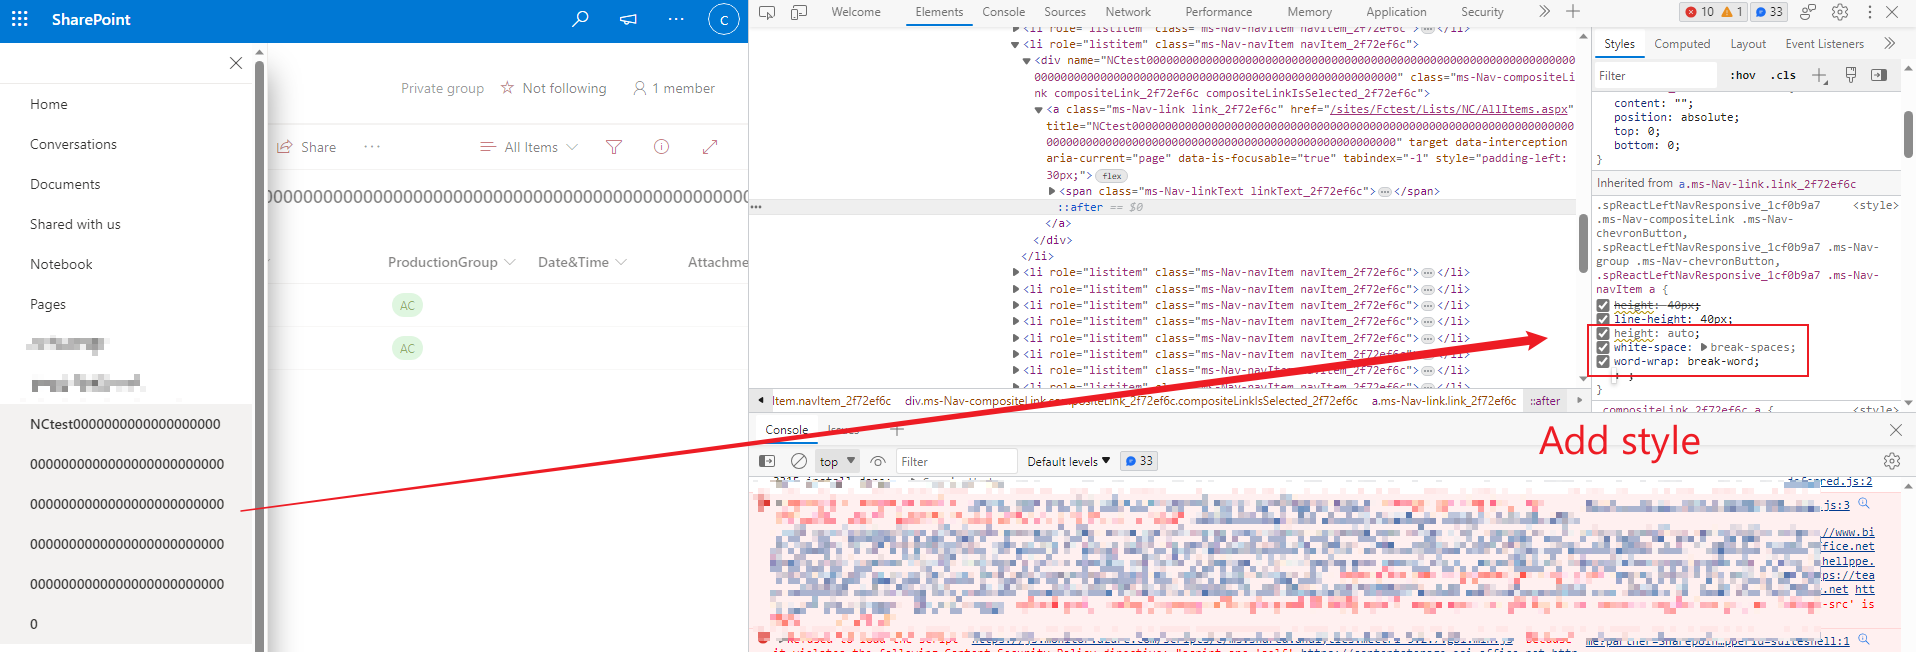
Task: Switch to the Performance tab
Action: pos(1218,12)
